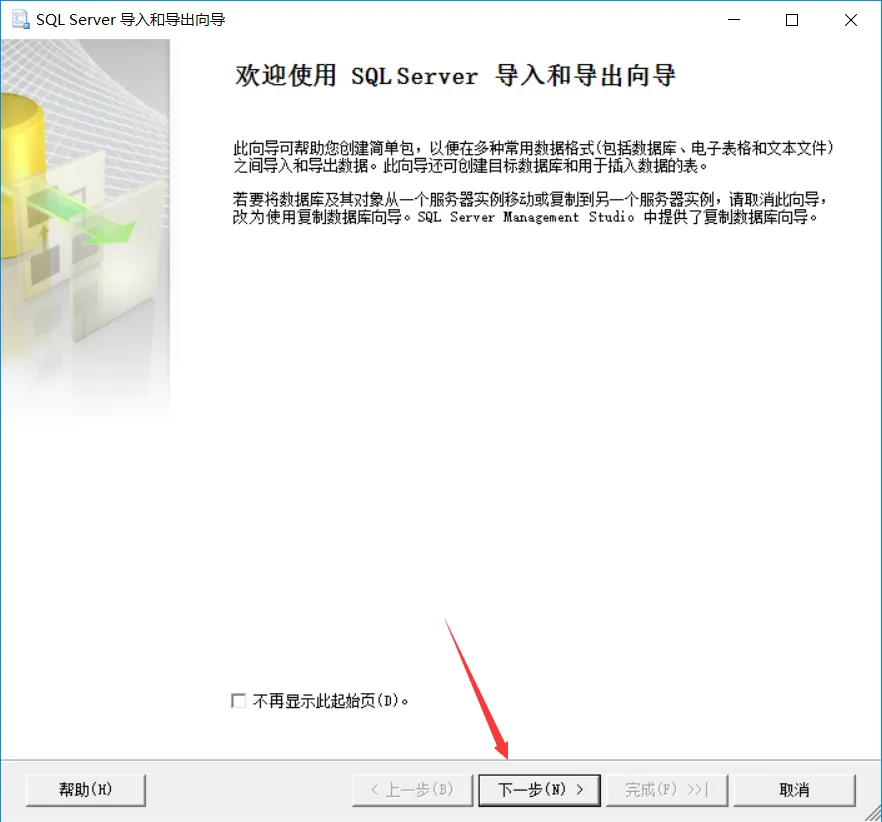Close the wizard with the X button
The image size is (882, 822).
click(x=850, y=20)
